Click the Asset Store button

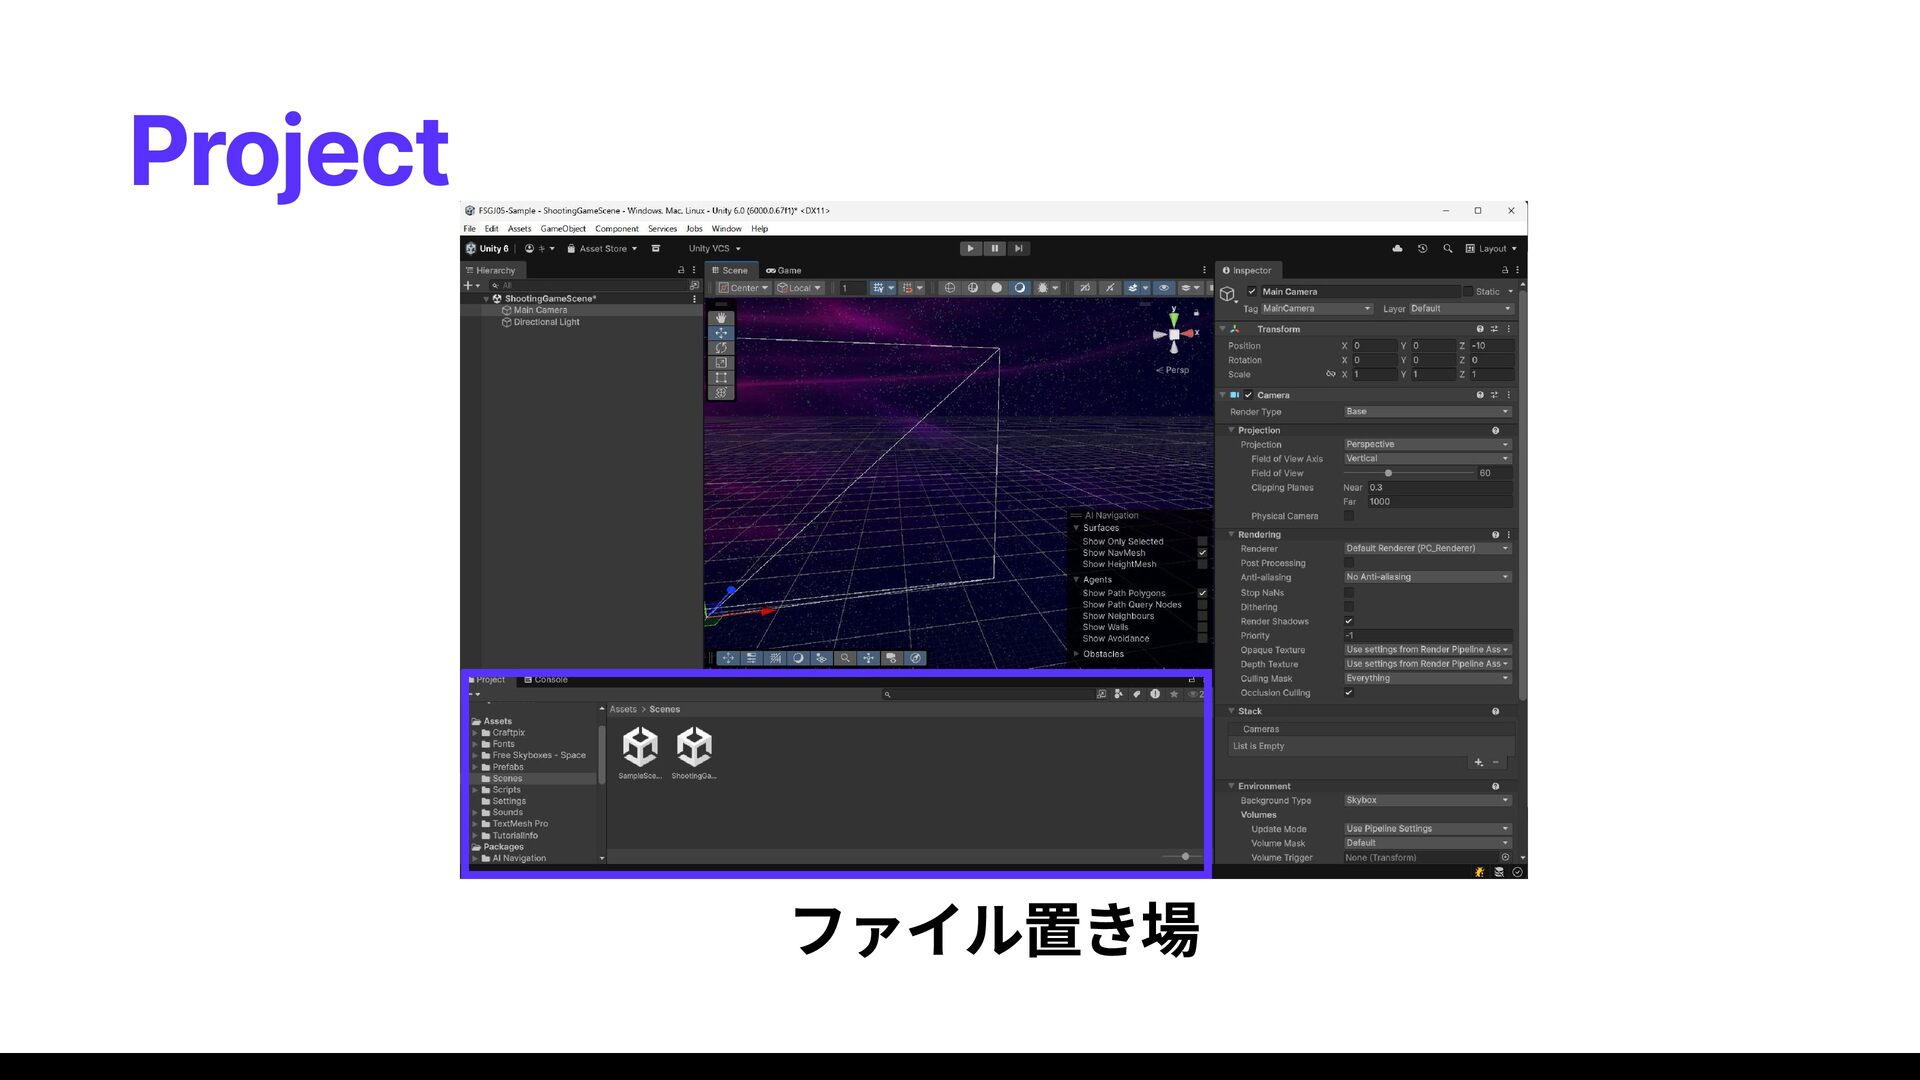coord(602,249)
